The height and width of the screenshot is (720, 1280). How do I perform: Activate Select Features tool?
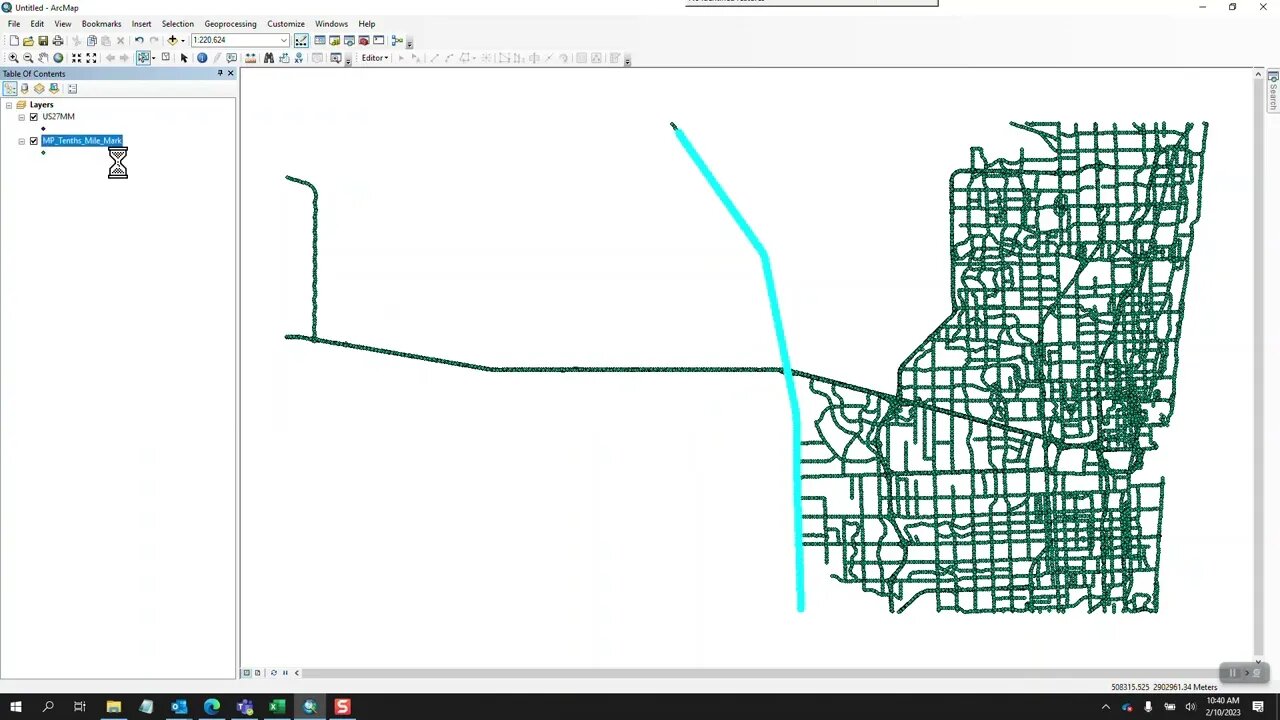[x=143, y=58]
